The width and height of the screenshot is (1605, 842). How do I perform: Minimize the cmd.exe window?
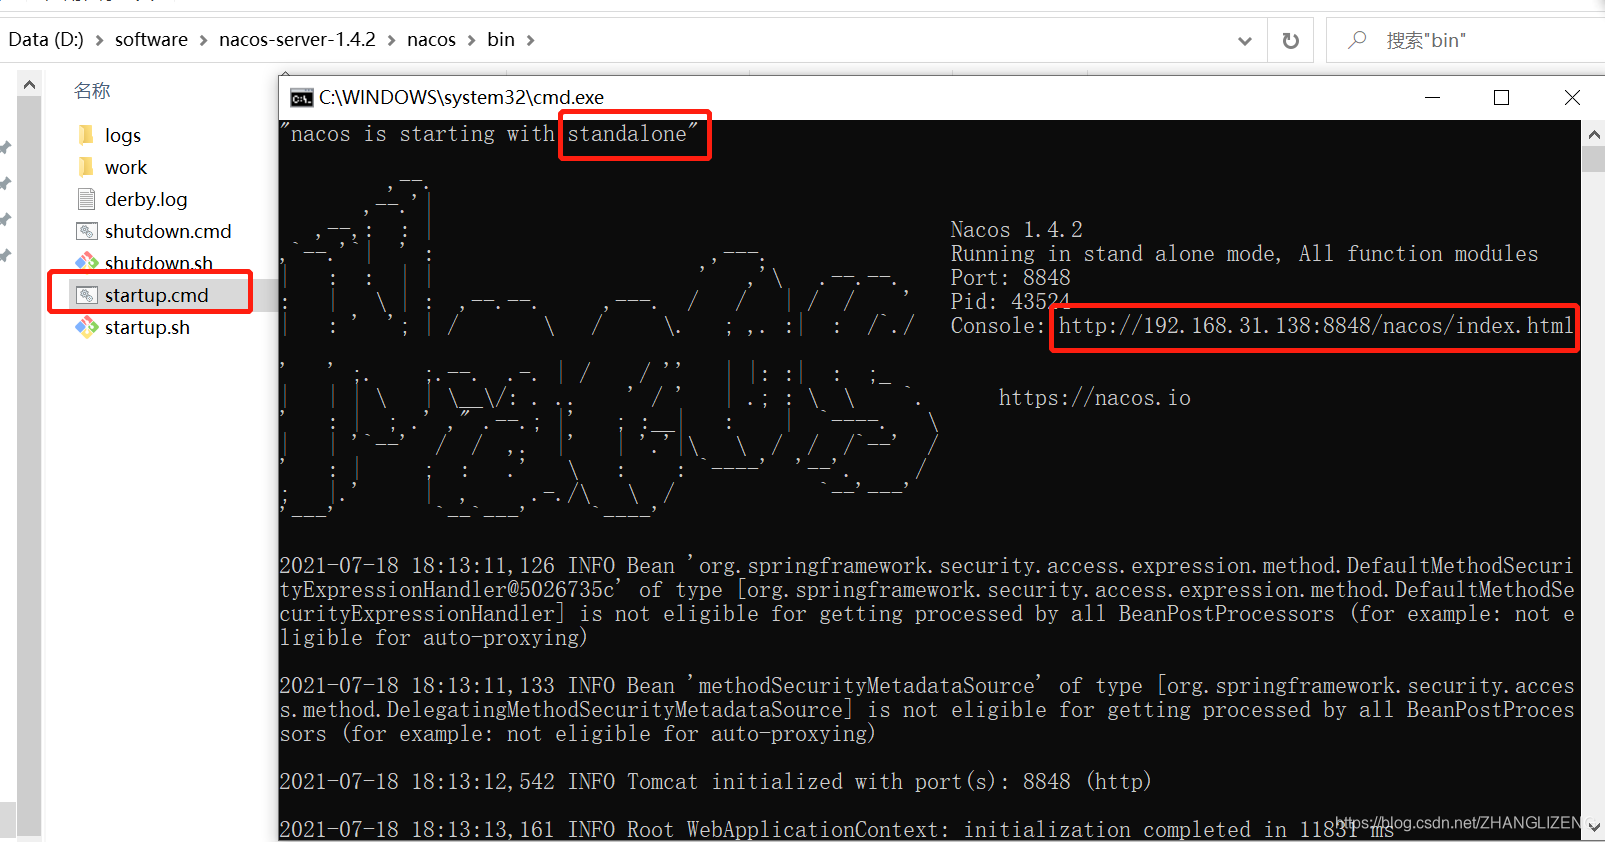pyautogui.click(x=1432, y=98)
